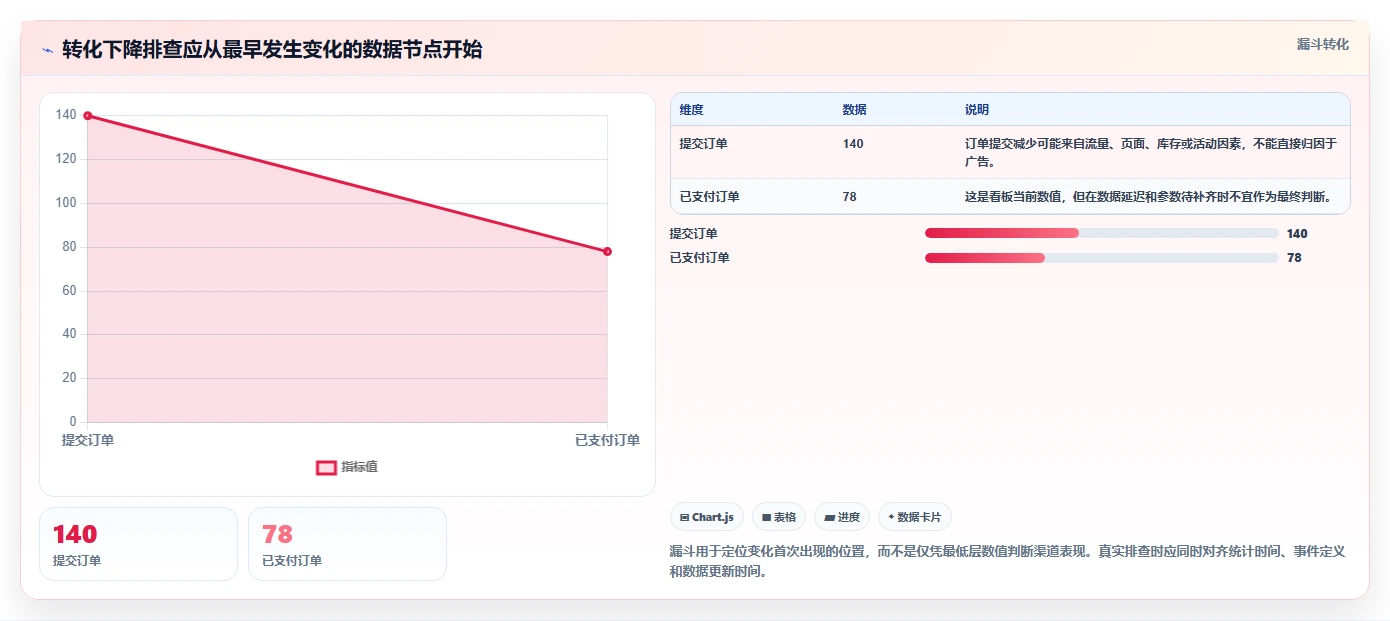
Task: Click the 漏斗转化 label in the header
Action: click(1322, 44)
